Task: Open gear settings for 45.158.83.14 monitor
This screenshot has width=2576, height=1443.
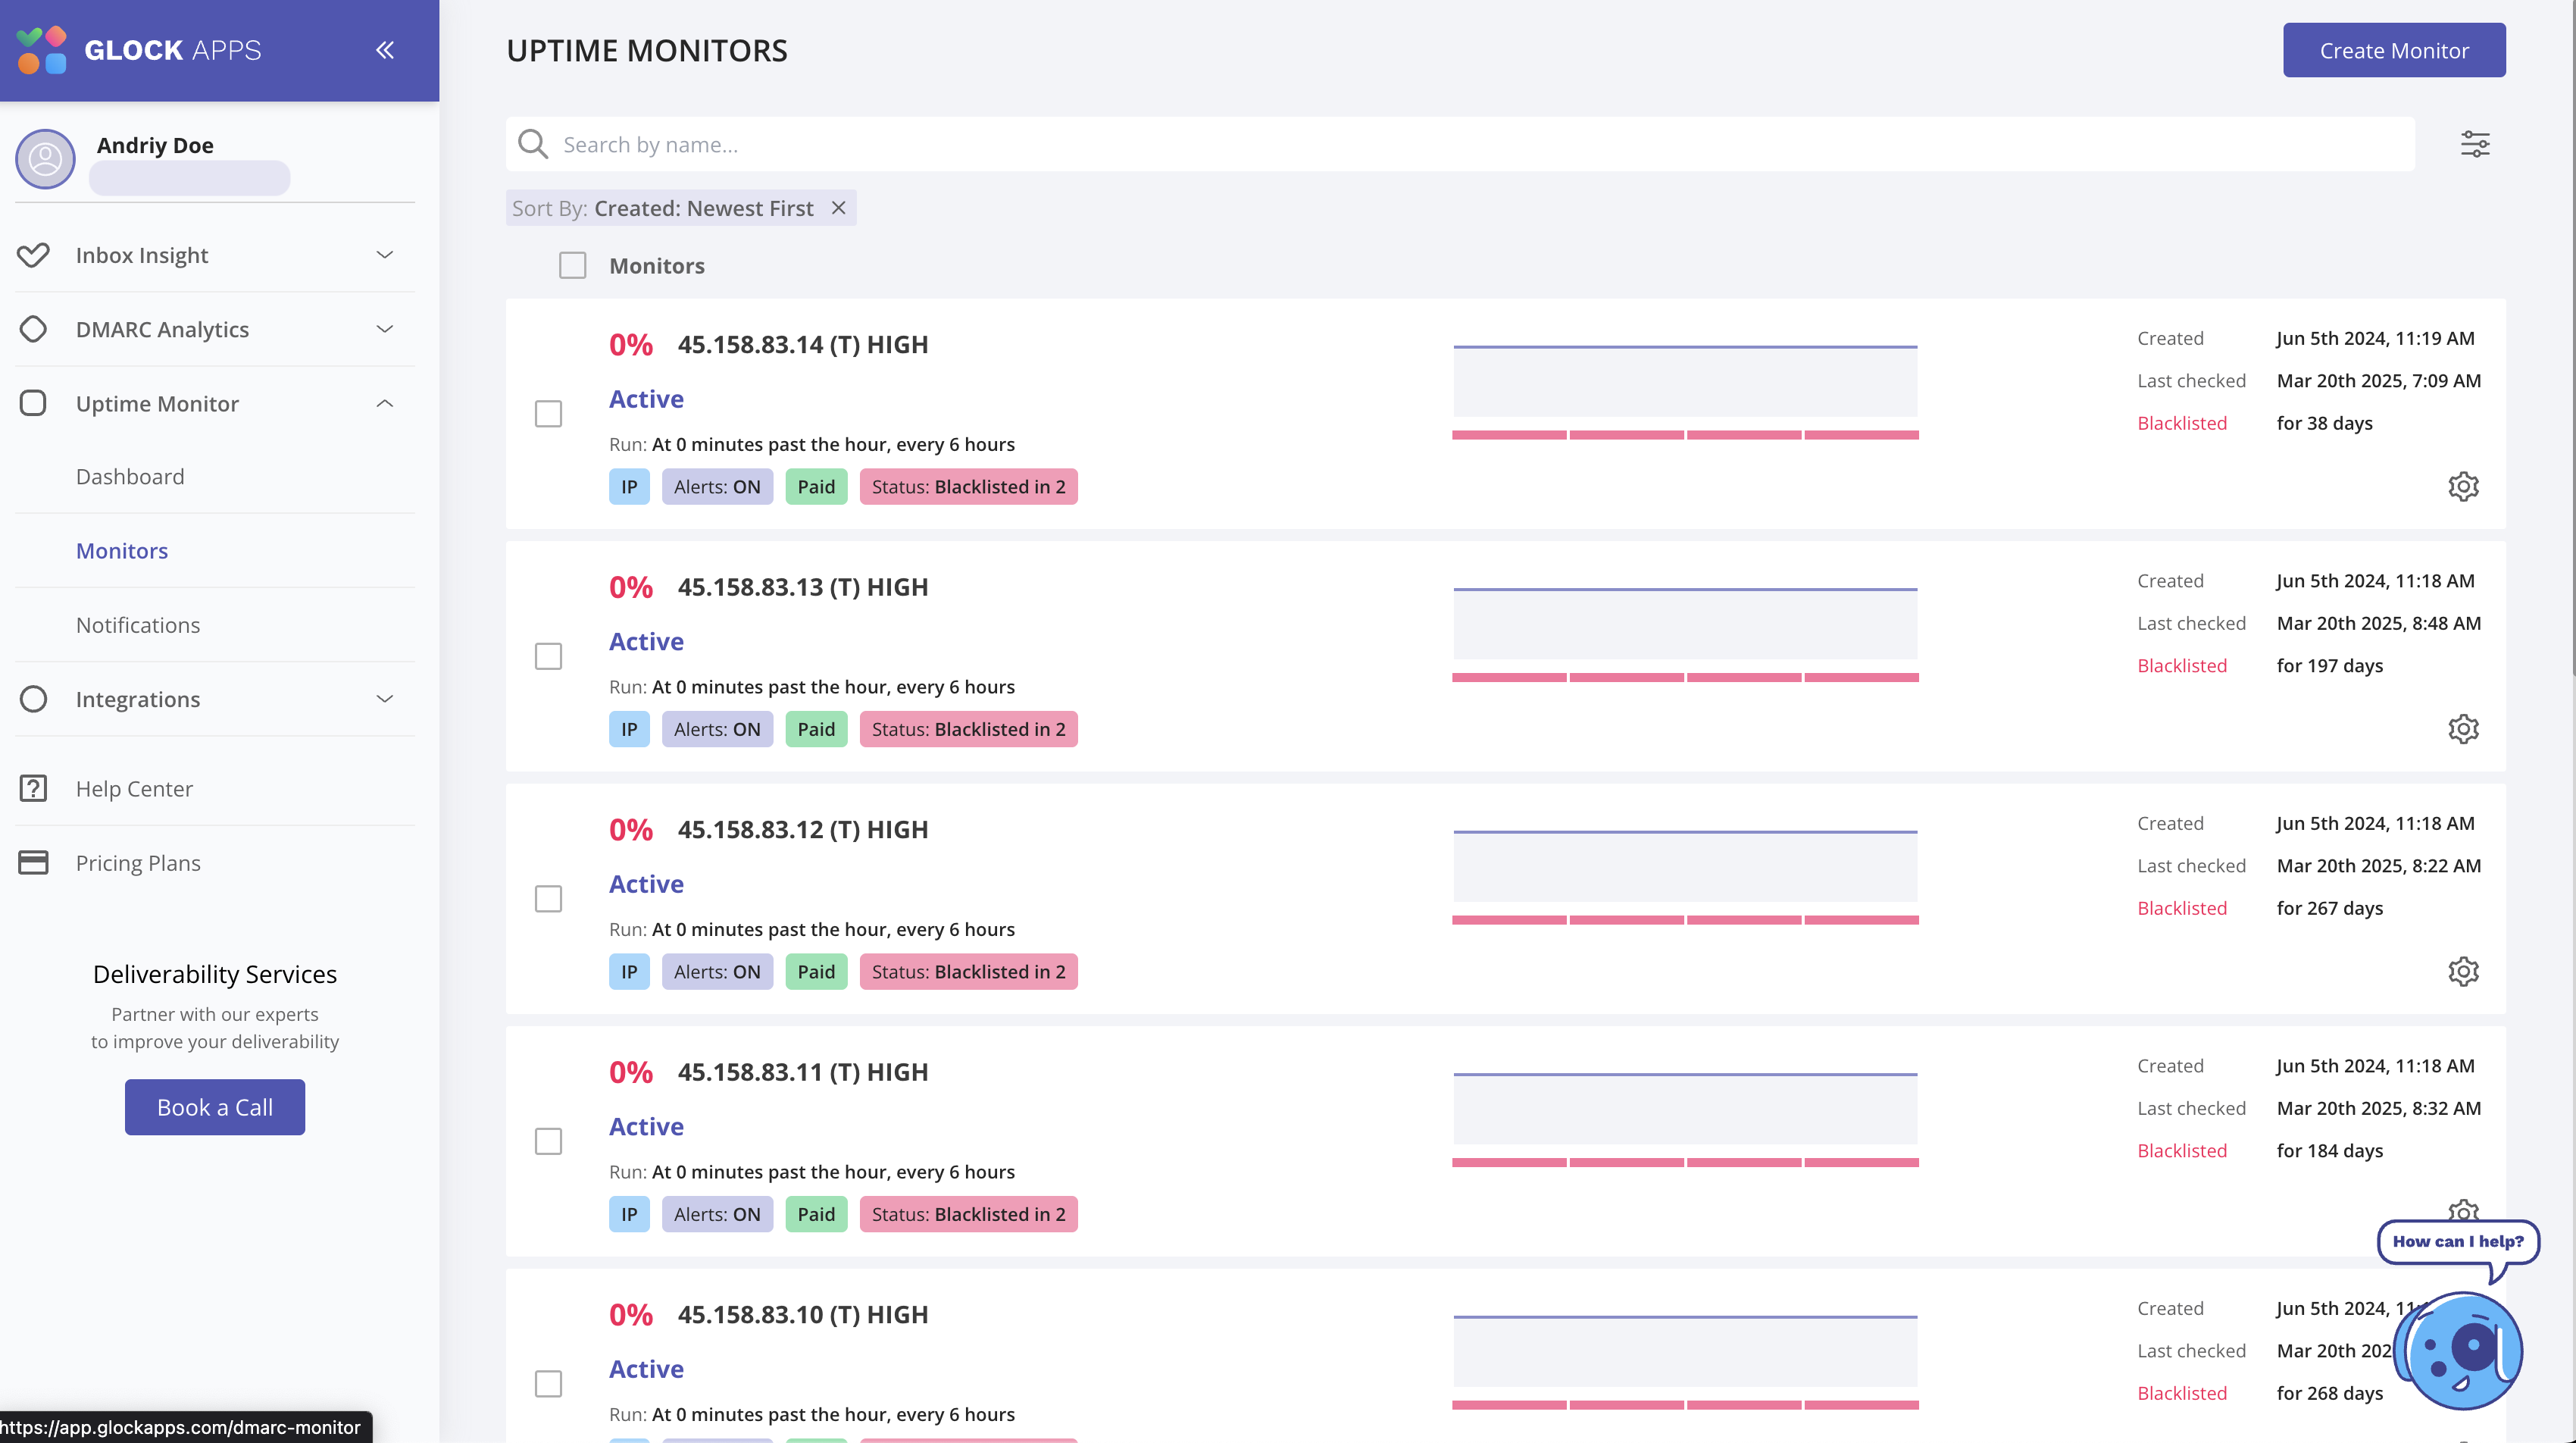Action: point(2463,487)
